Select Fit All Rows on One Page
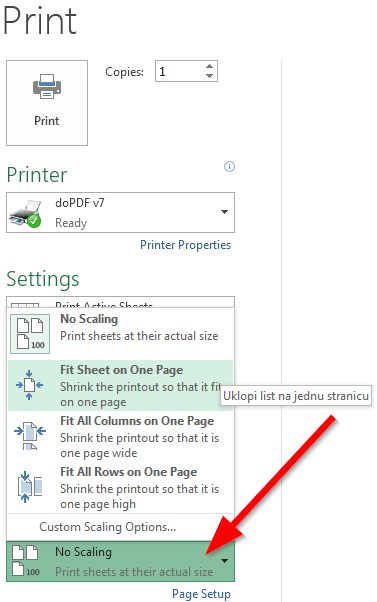Viewport: 377px width, 602px height. 120,488
